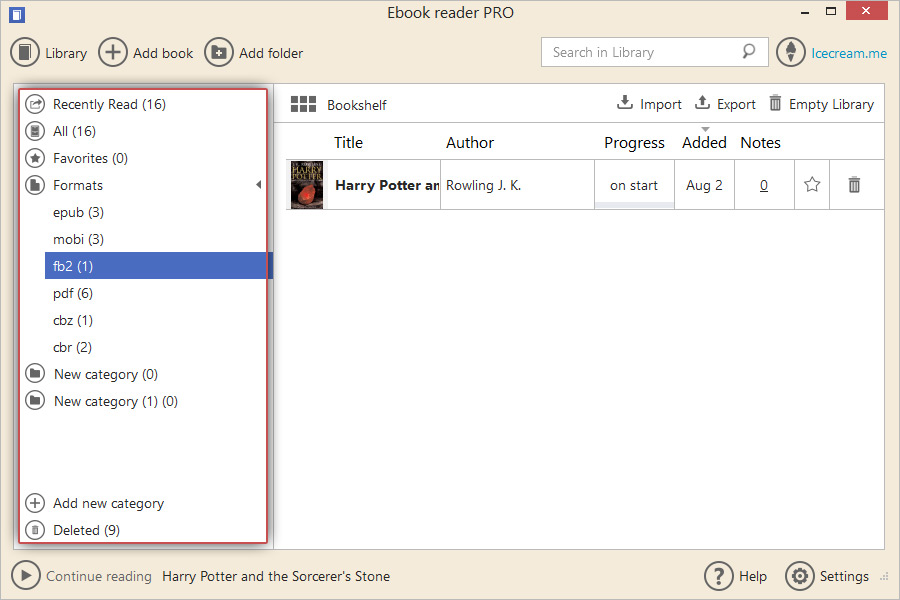Viewport: 900px width, 600px height.
Task: Collapse the Formats section
Action: click(258, 184)
